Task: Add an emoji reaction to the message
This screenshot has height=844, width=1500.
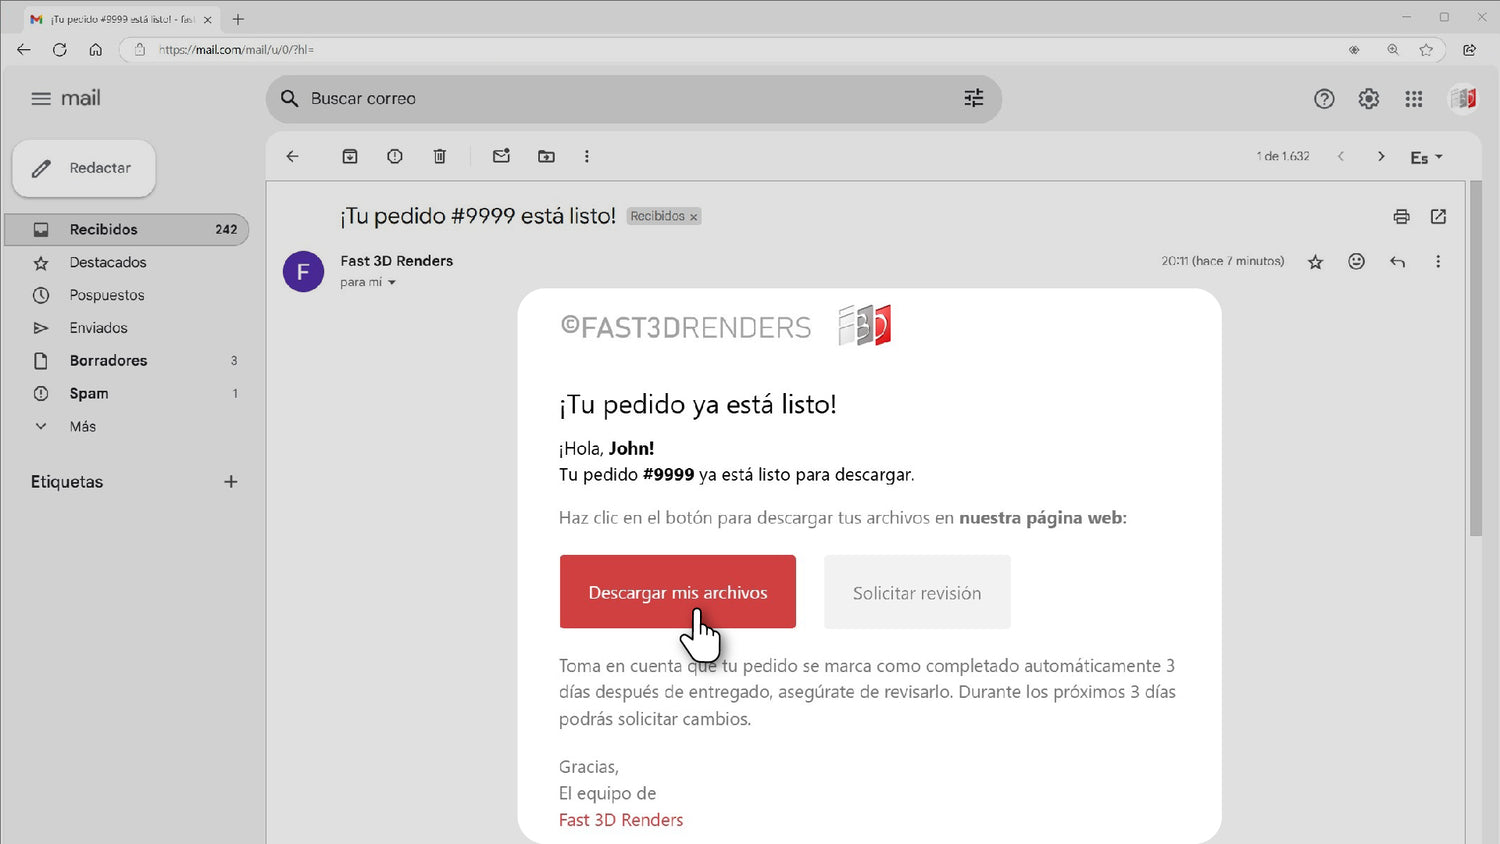Action: pyautogui.click(x=1356, y=262)
